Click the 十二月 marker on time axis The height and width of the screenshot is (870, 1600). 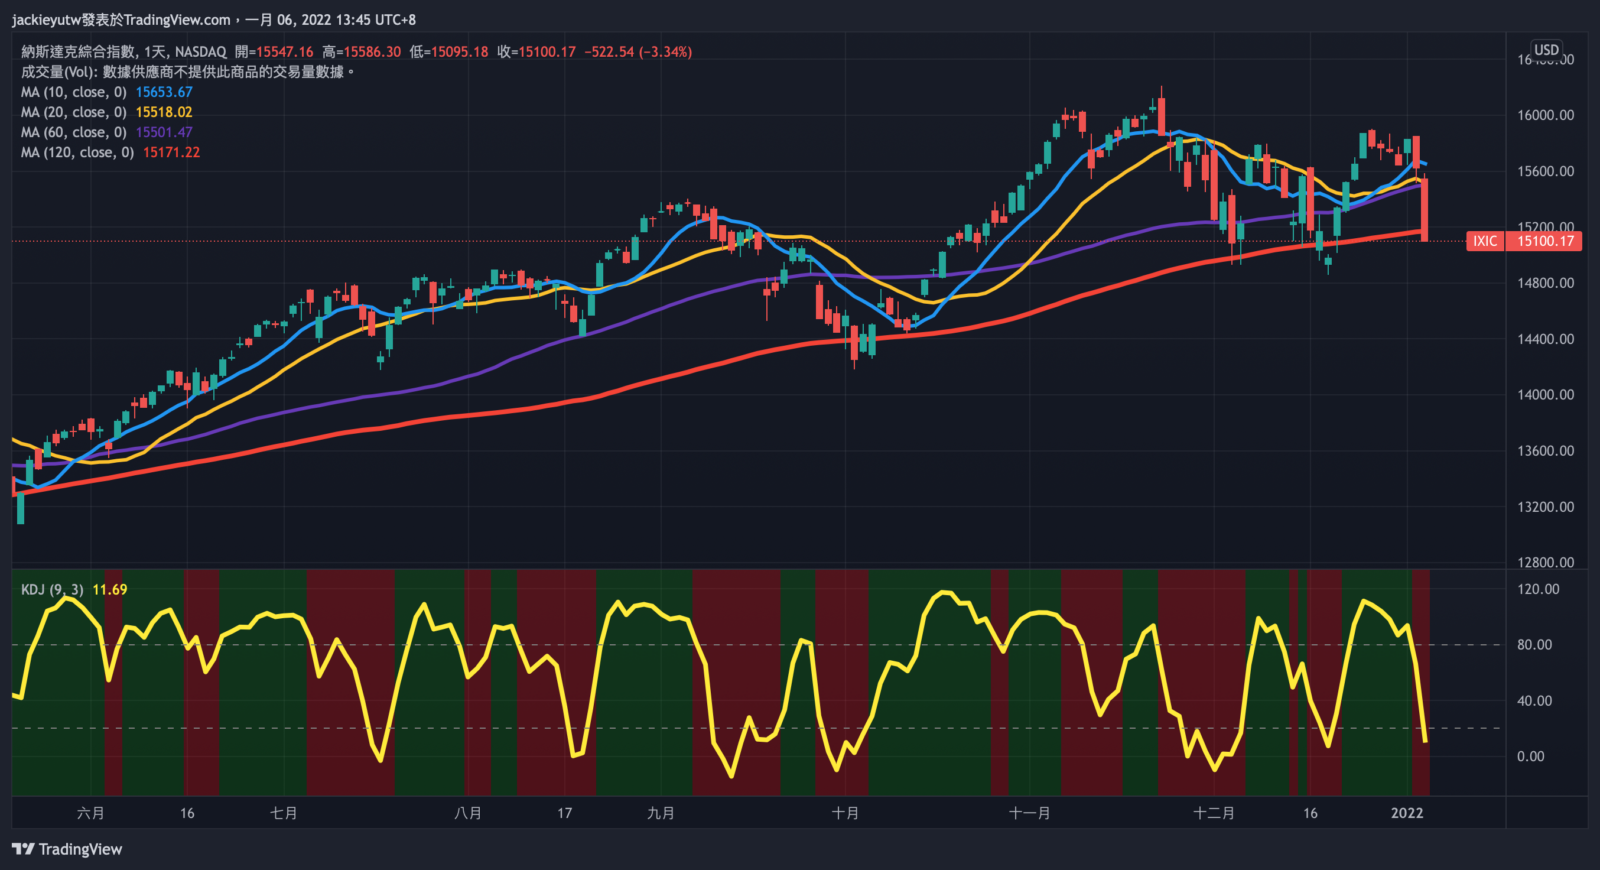pos(1214,813)
